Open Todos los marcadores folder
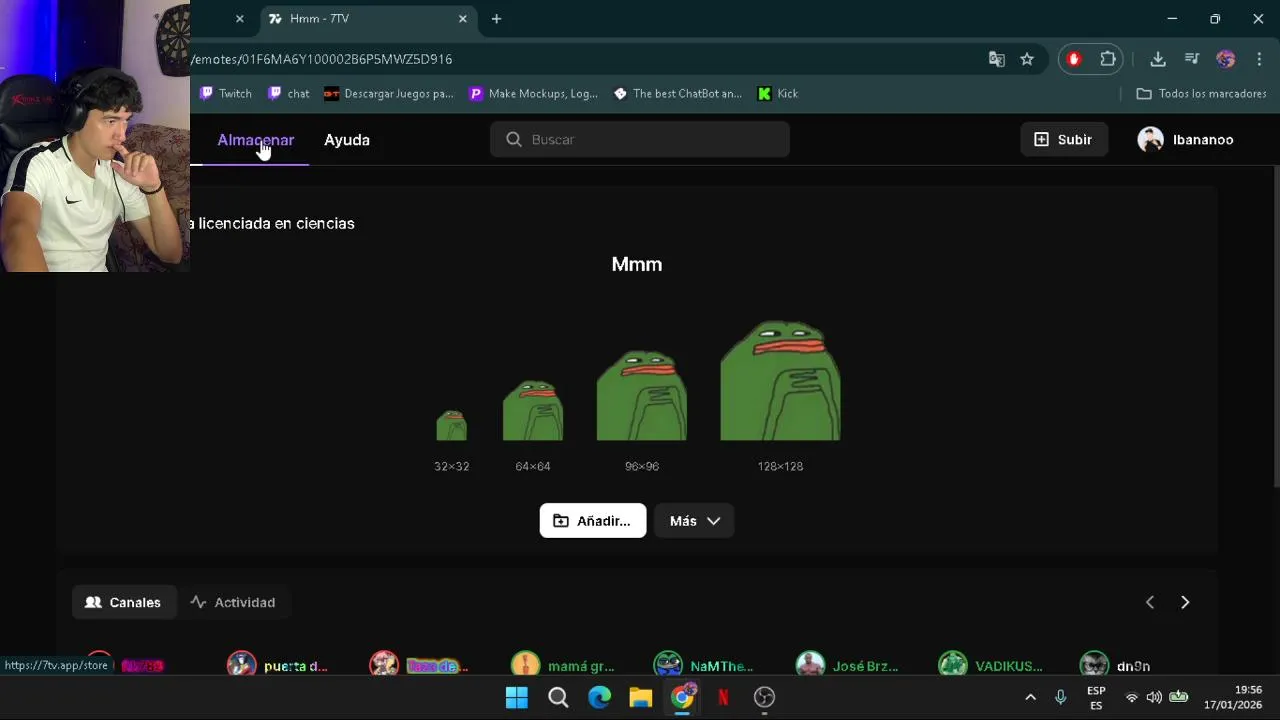The image size is (1280, 720). (x=1201, y=93)
